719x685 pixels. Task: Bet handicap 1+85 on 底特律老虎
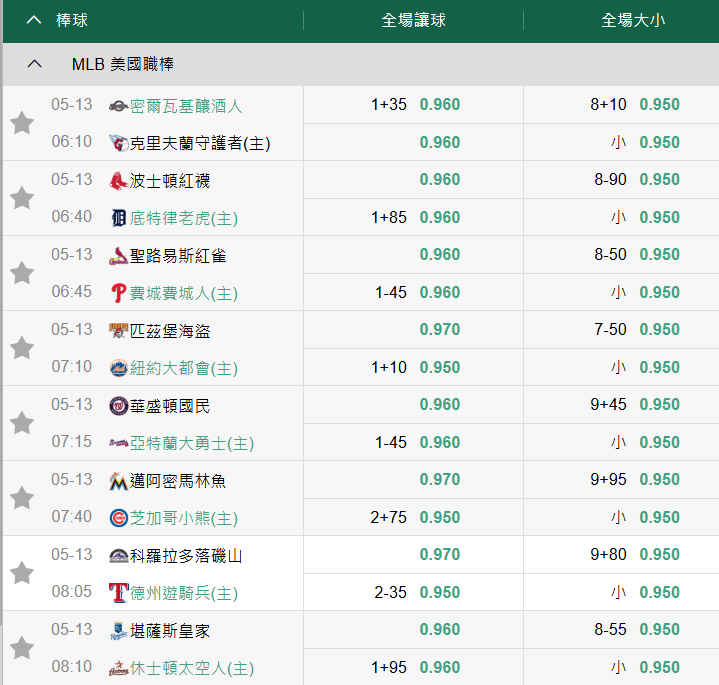[x=413, y=217]
